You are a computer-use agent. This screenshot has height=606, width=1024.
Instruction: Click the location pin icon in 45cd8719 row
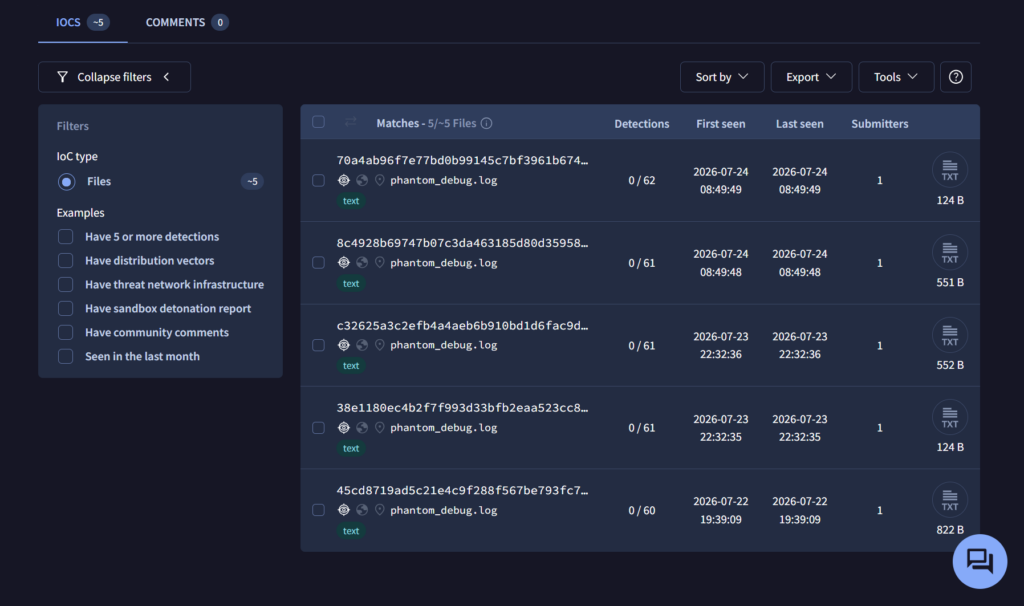pos(379,510)
